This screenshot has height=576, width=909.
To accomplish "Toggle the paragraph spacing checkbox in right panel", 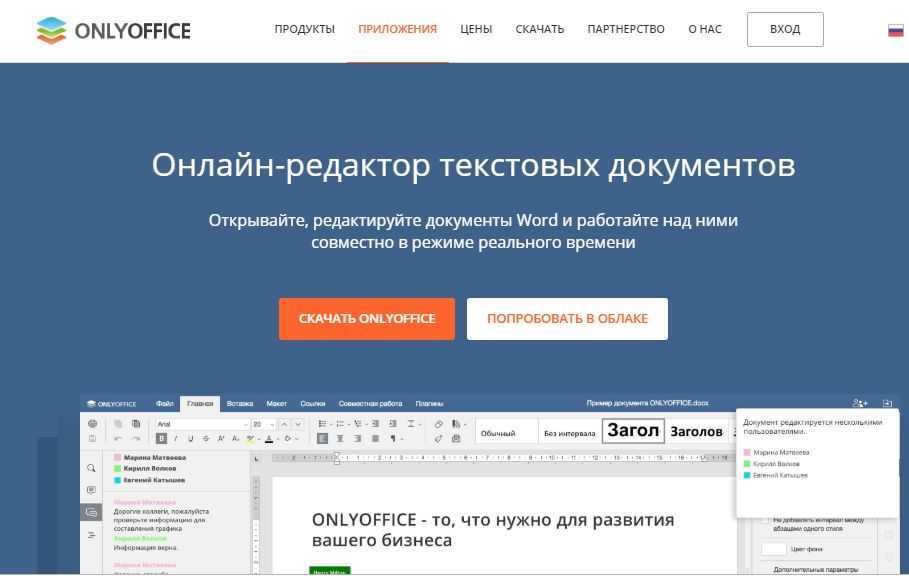I will tap(765, 520).
